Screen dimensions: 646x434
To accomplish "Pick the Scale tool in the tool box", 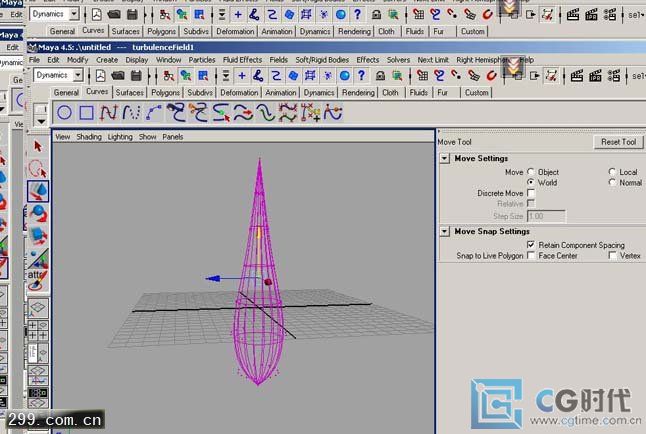I will point(38,236).
